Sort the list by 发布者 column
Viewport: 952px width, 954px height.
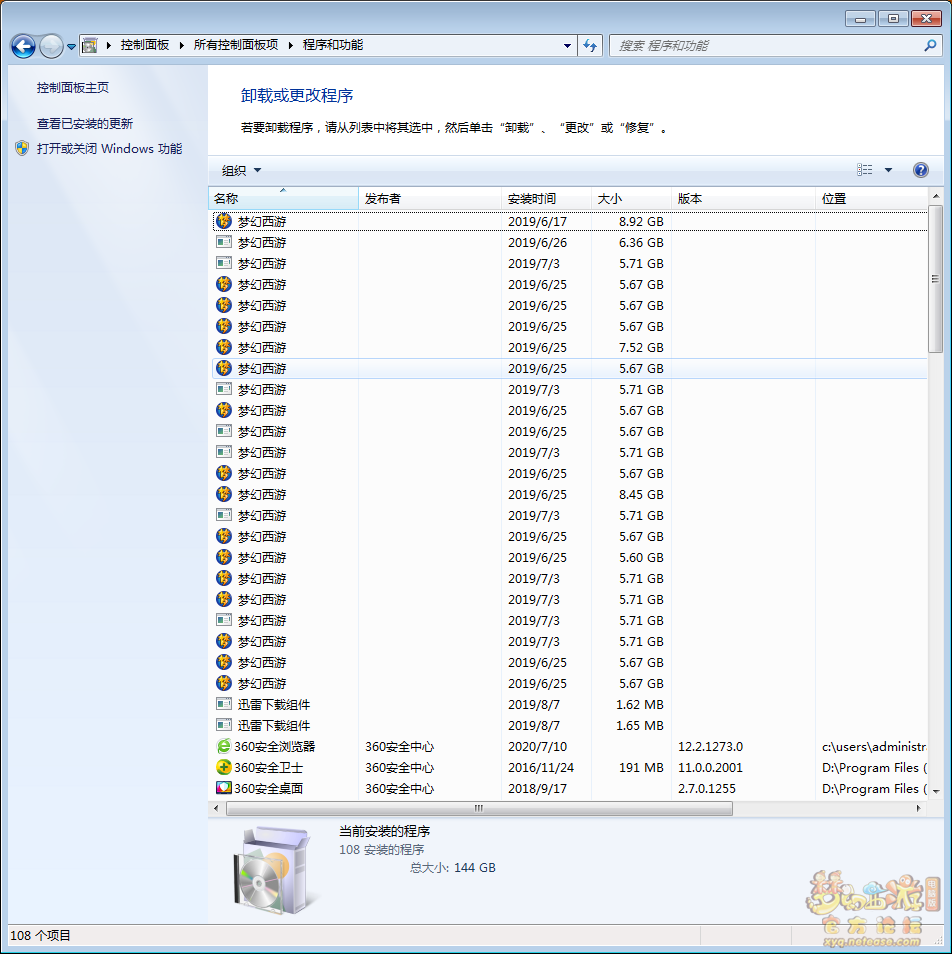pos(429,199)
